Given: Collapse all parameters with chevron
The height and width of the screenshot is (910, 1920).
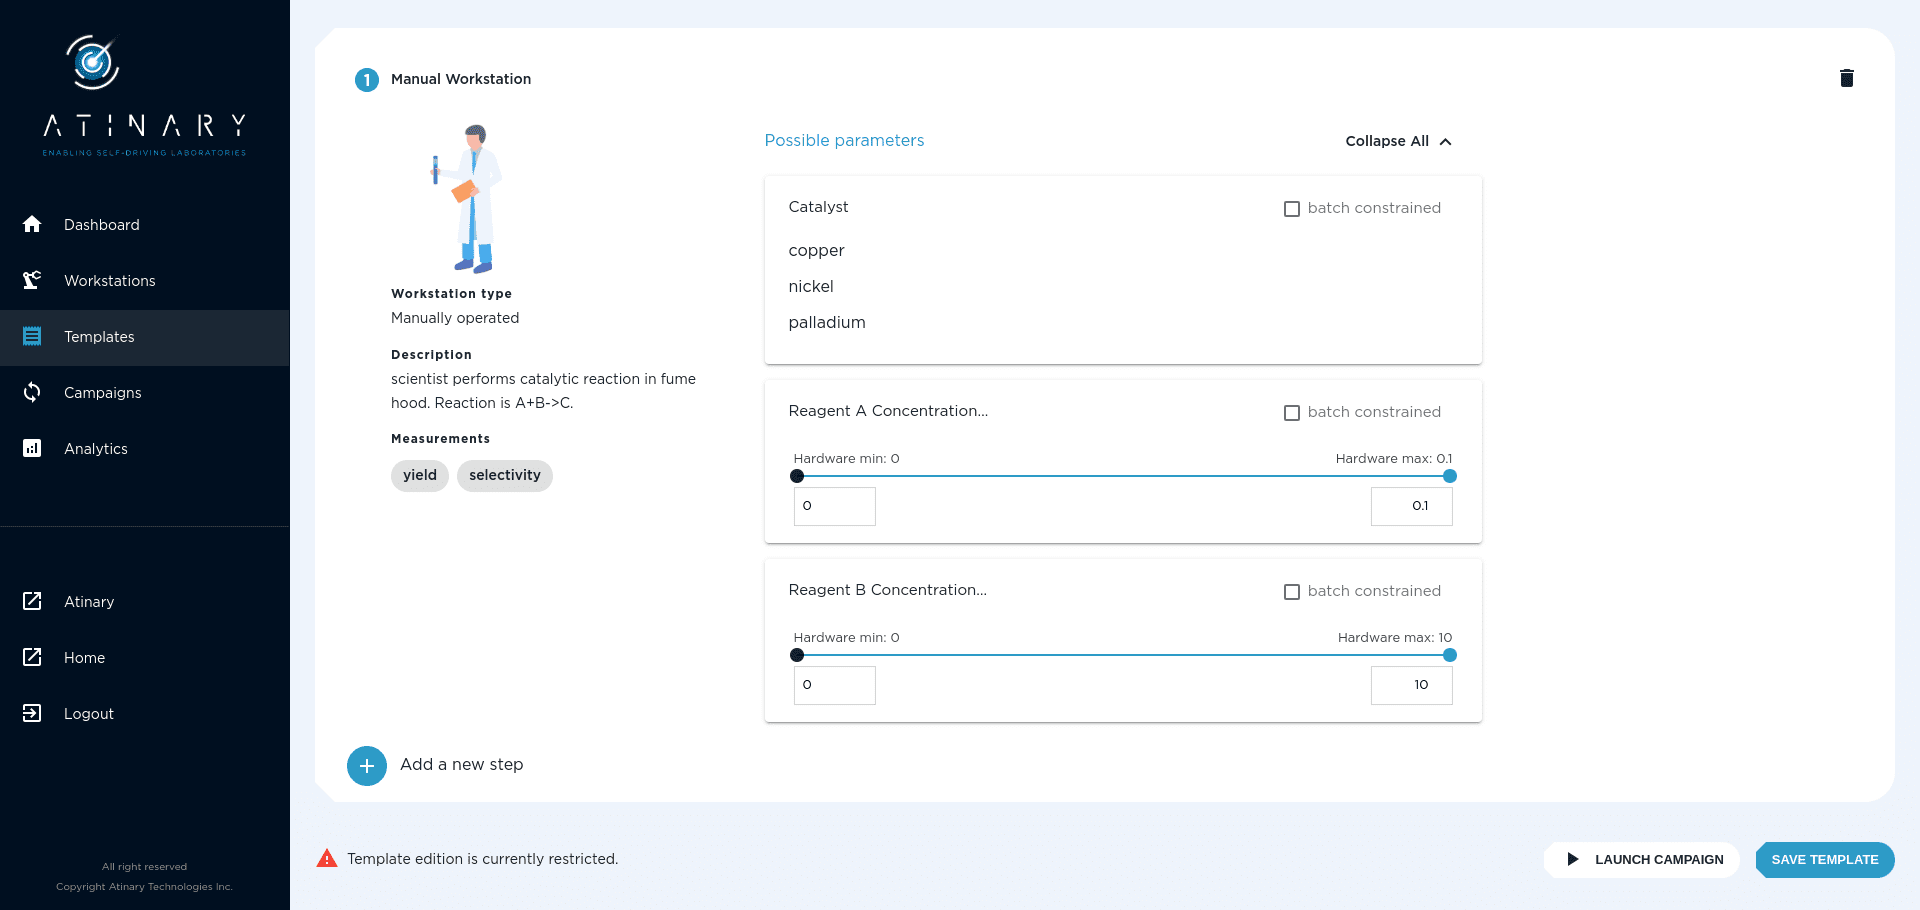Looking at the screenshot, I should [1445, 141].
